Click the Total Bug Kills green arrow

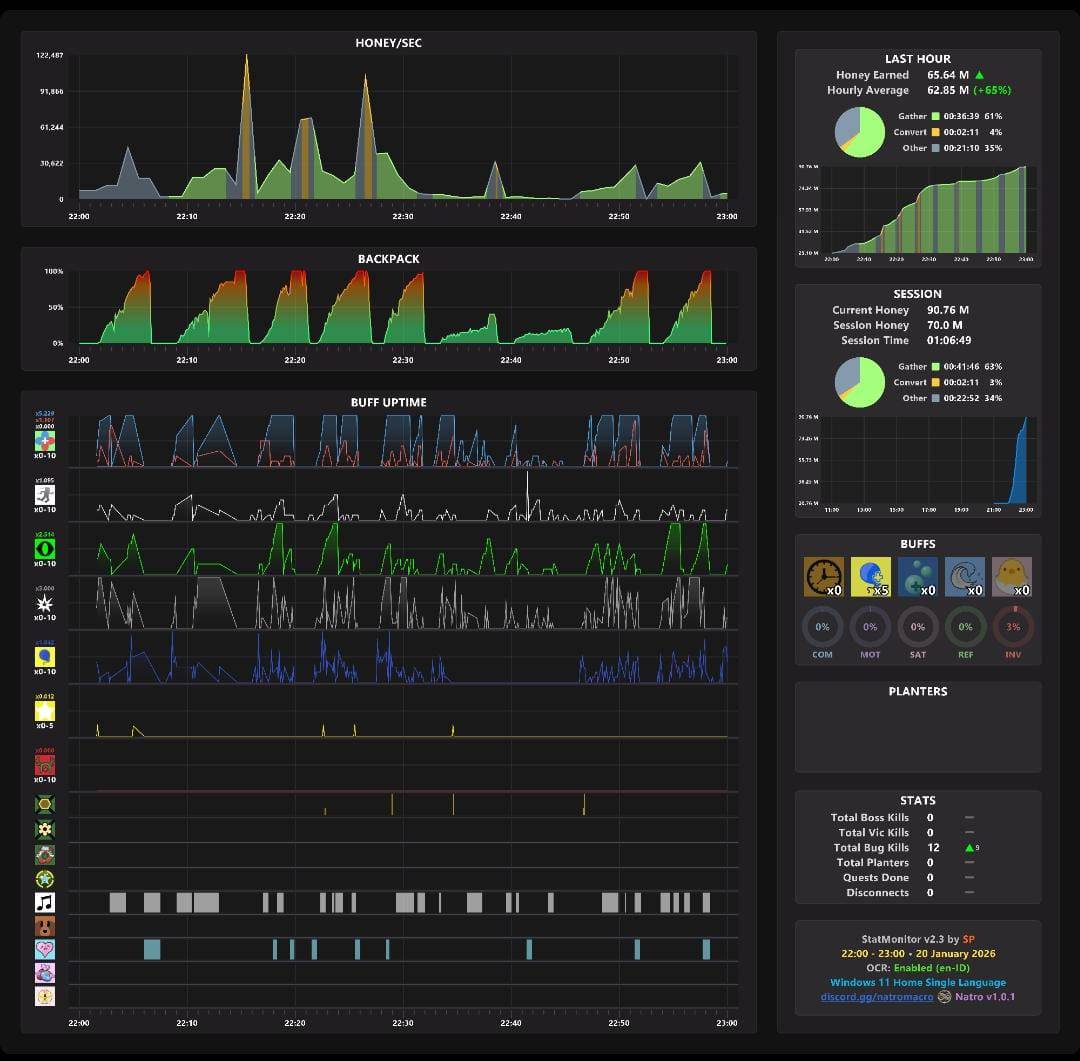pos(969,848)
